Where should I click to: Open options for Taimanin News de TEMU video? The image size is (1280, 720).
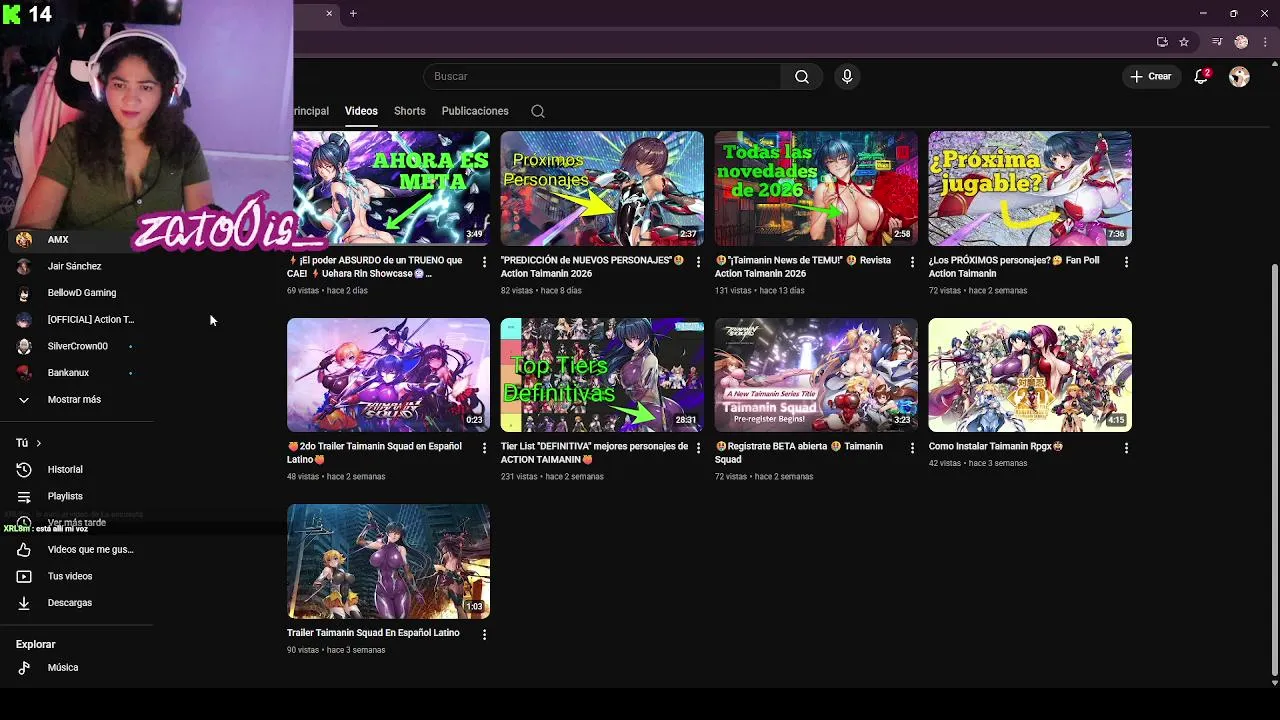click(912, 262)
